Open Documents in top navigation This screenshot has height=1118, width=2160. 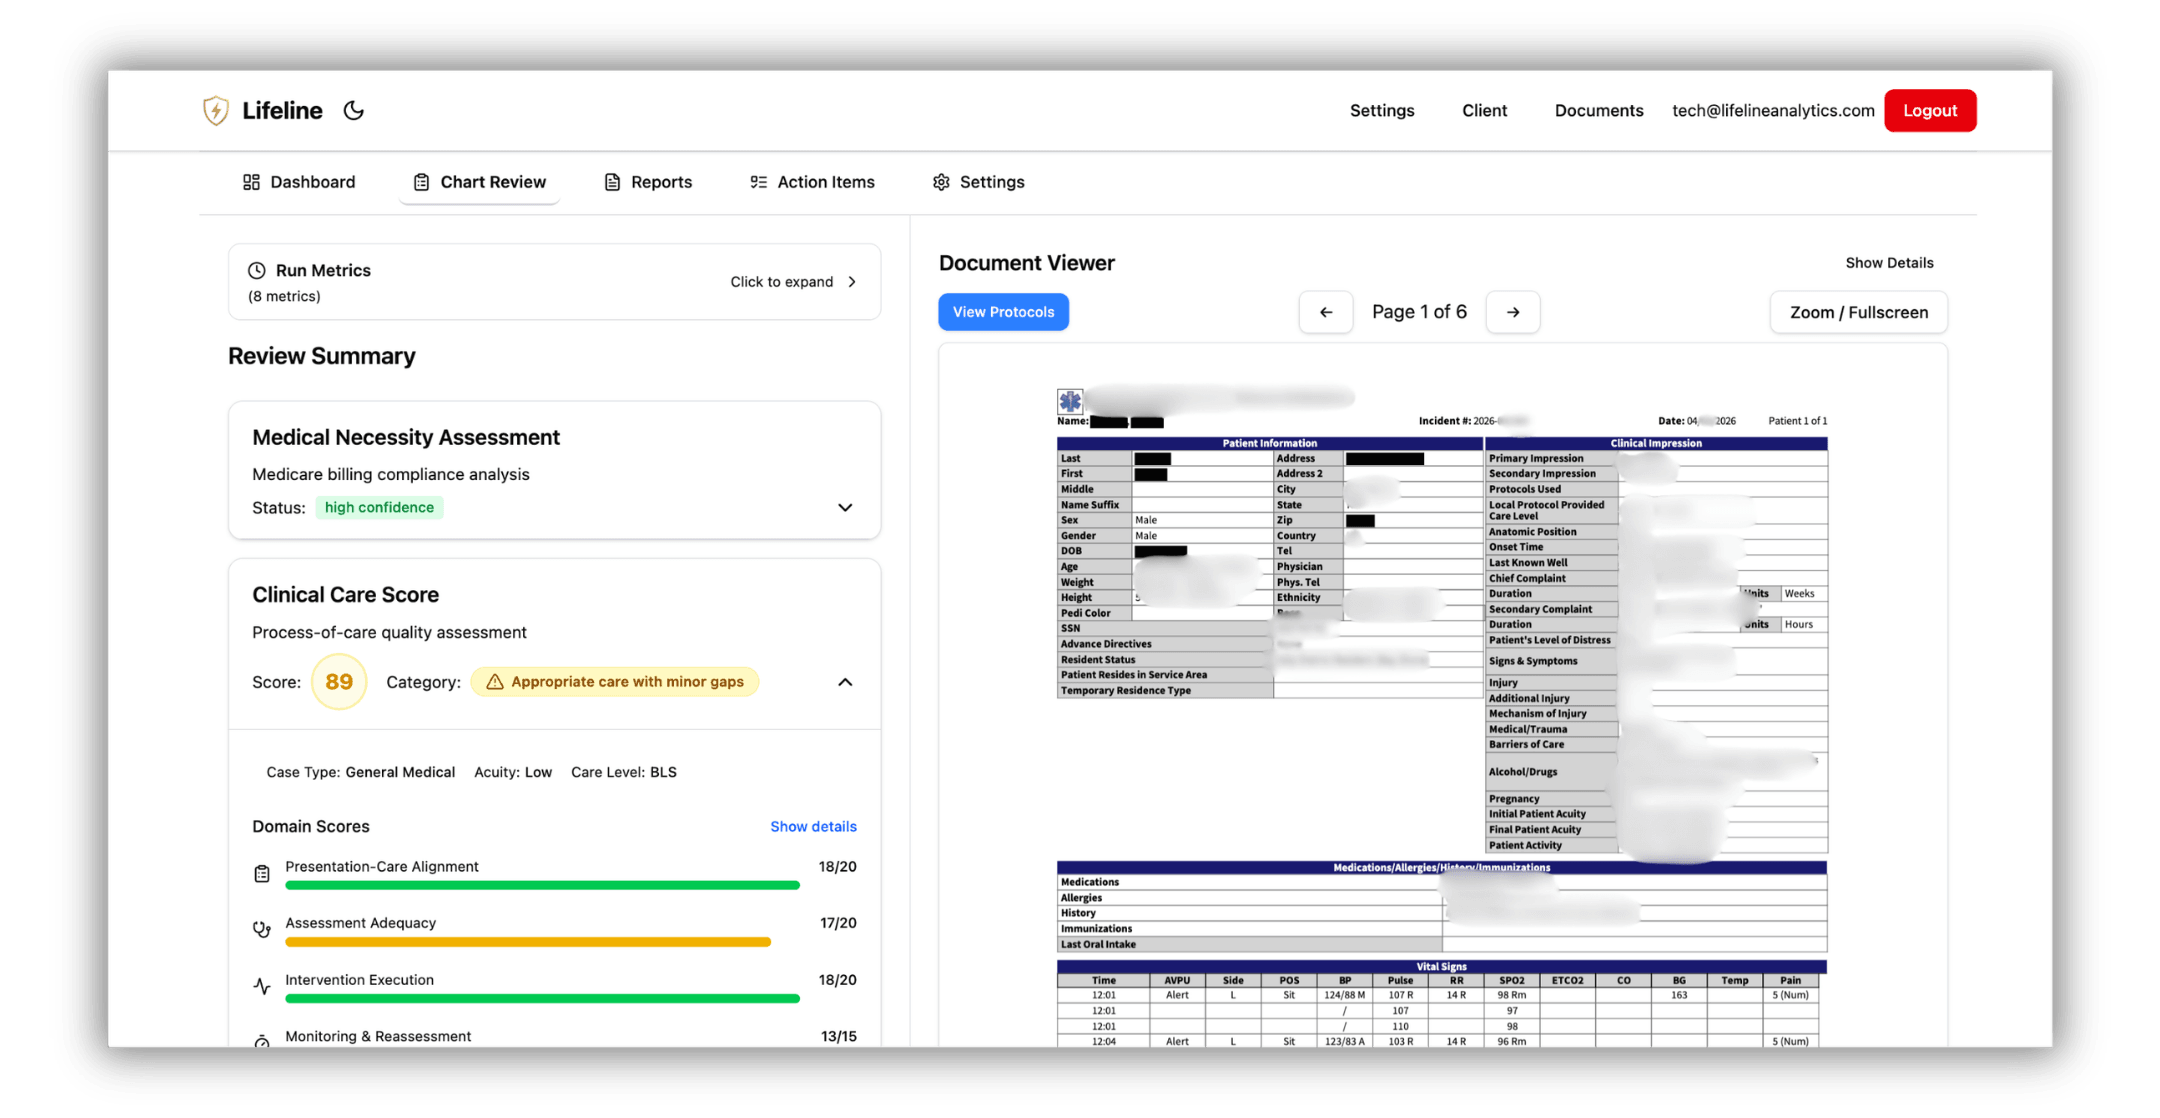click(x=1598, y=111)
